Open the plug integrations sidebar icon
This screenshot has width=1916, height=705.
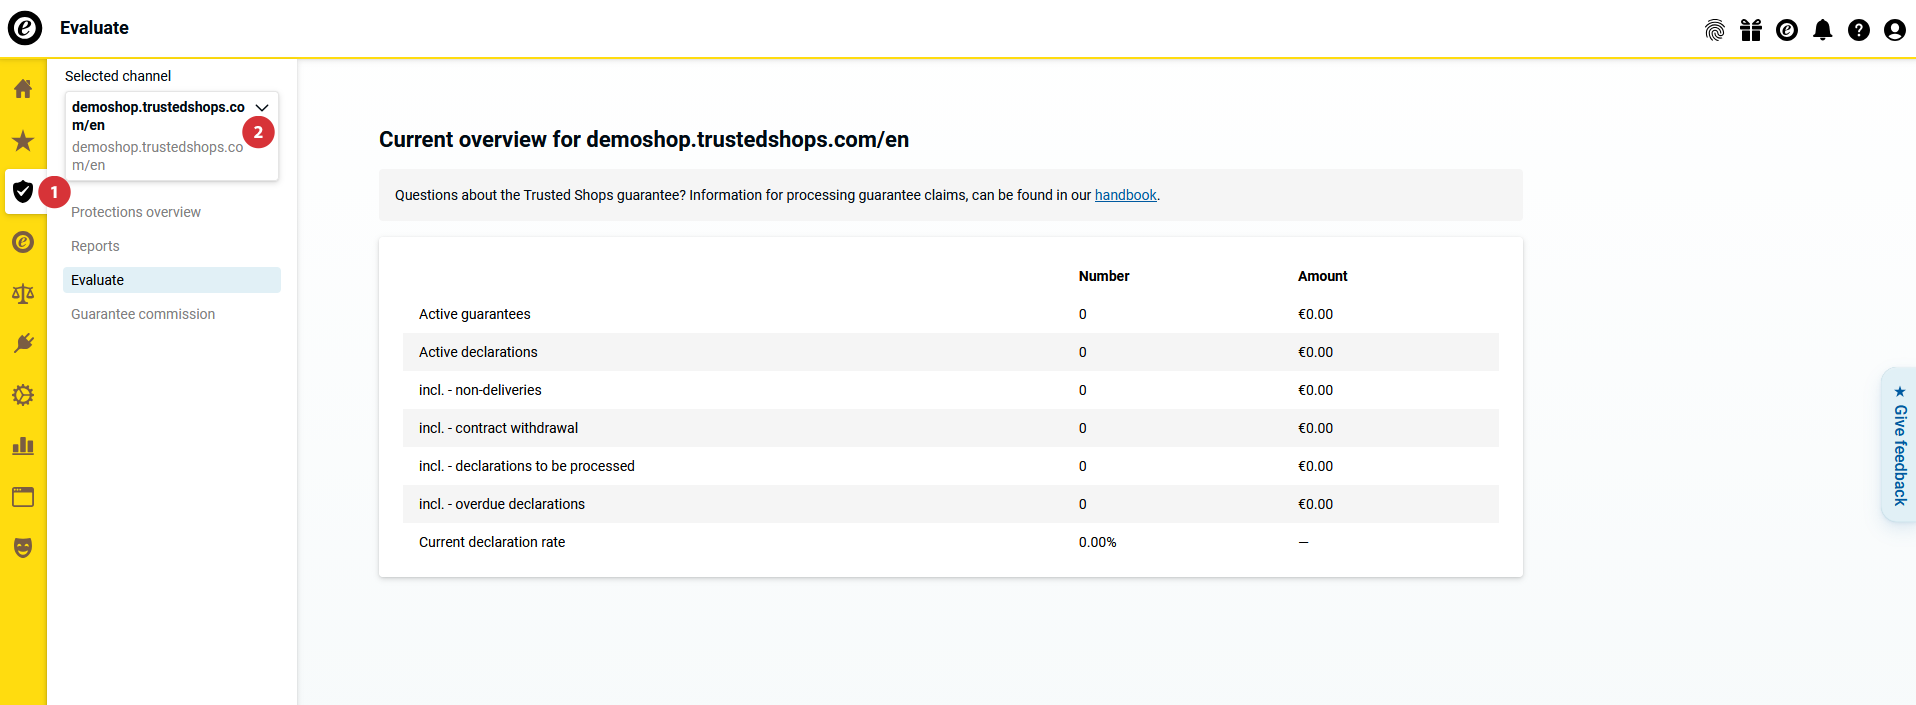23,344
